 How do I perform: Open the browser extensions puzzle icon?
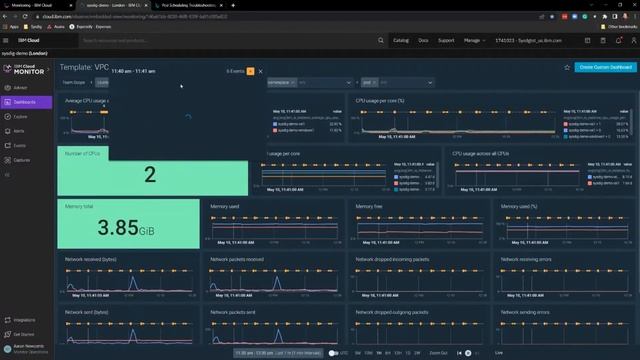coord(604,16)
